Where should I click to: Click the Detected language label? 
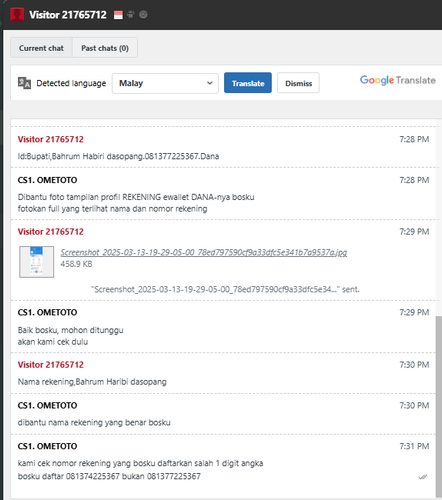(71, 83)
